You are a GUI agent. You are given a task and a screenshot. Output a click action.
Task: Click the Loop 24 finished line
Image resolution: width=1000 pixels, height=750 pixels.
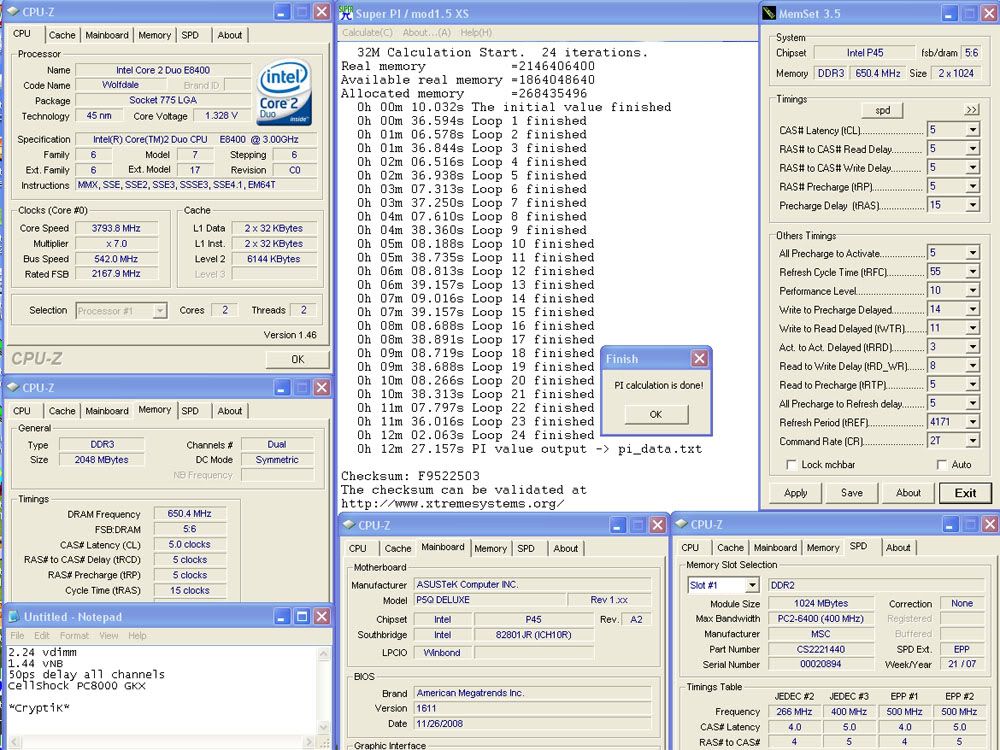475,435
